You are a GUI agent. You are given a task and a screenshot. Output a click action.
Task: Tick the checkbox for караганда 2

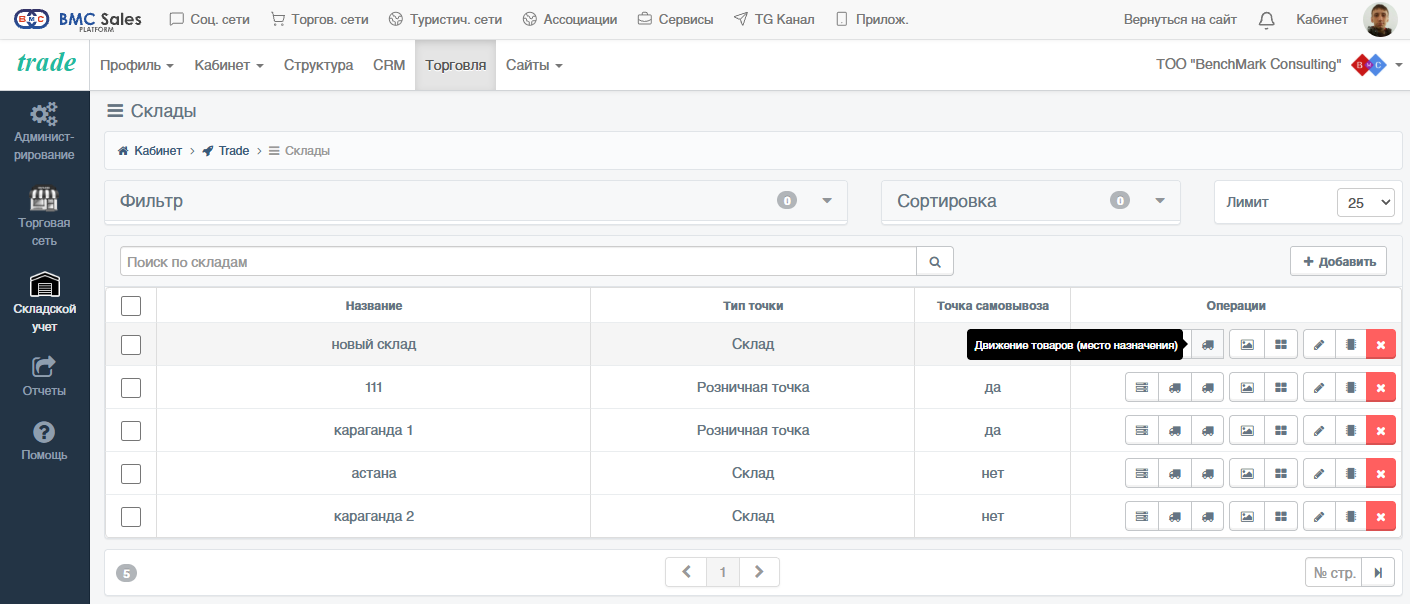coord(131,517)
